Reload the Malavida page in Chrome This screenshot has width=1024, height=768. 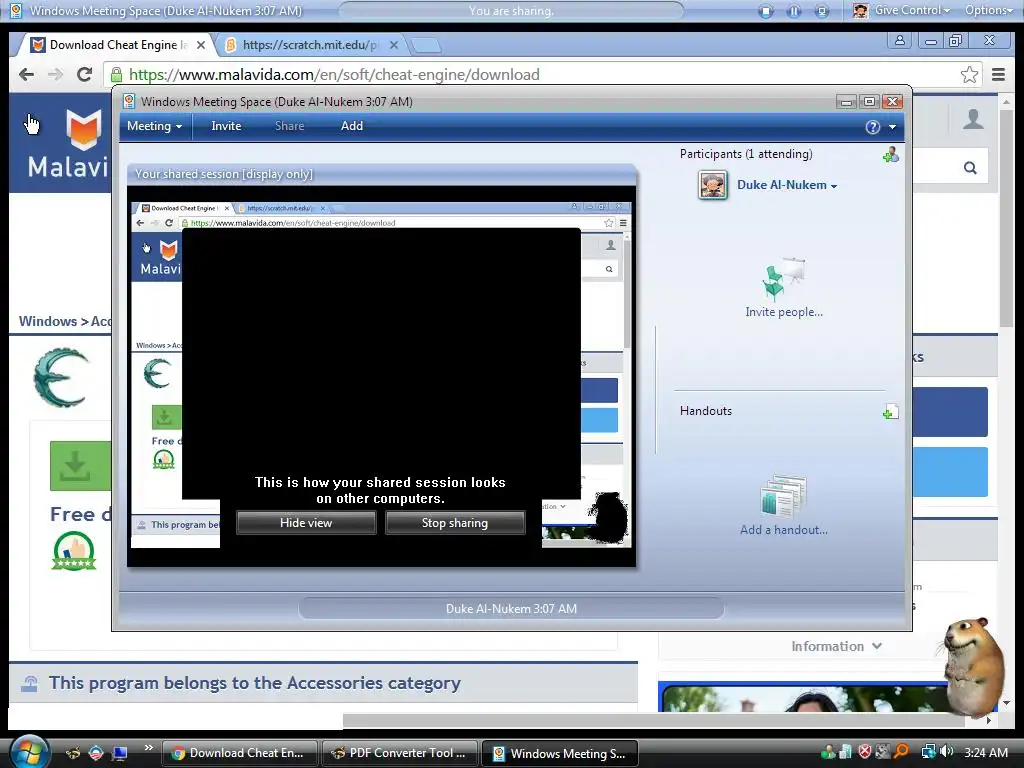84,74
